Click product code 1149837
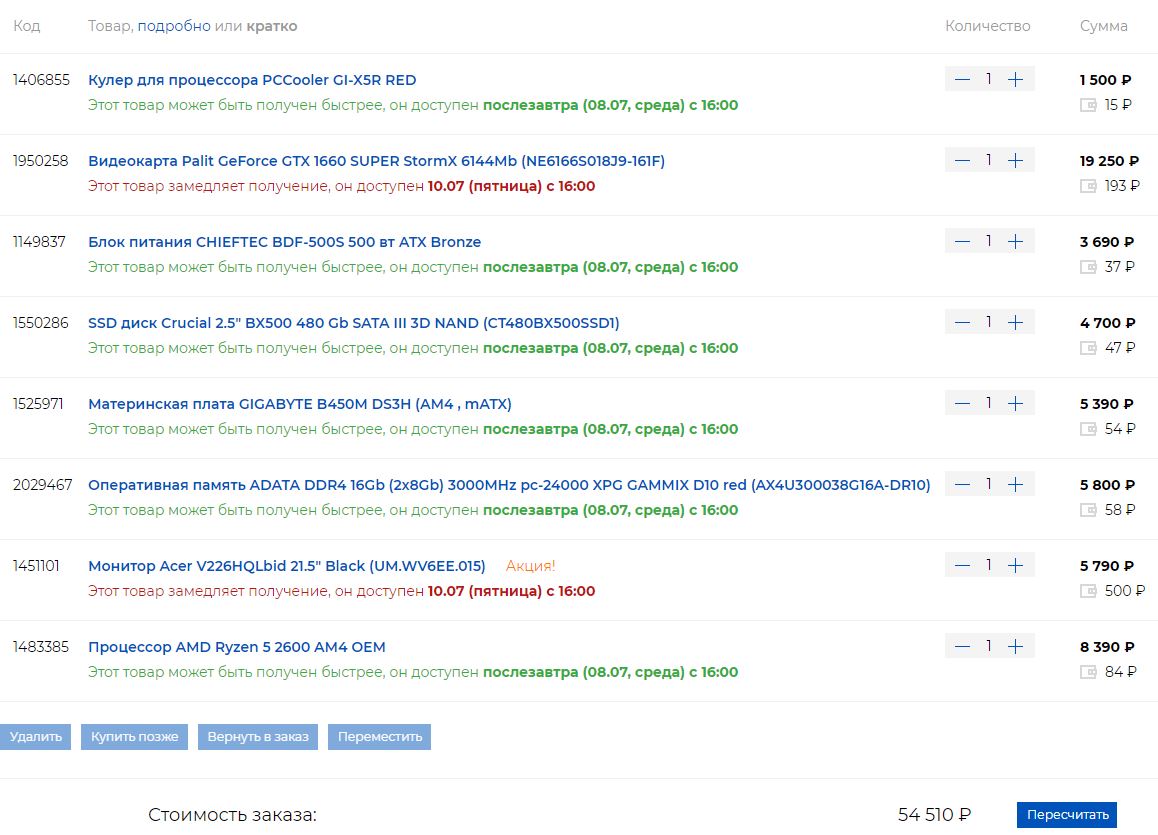This screenshot has height=835, width=1158. [39, 242]
